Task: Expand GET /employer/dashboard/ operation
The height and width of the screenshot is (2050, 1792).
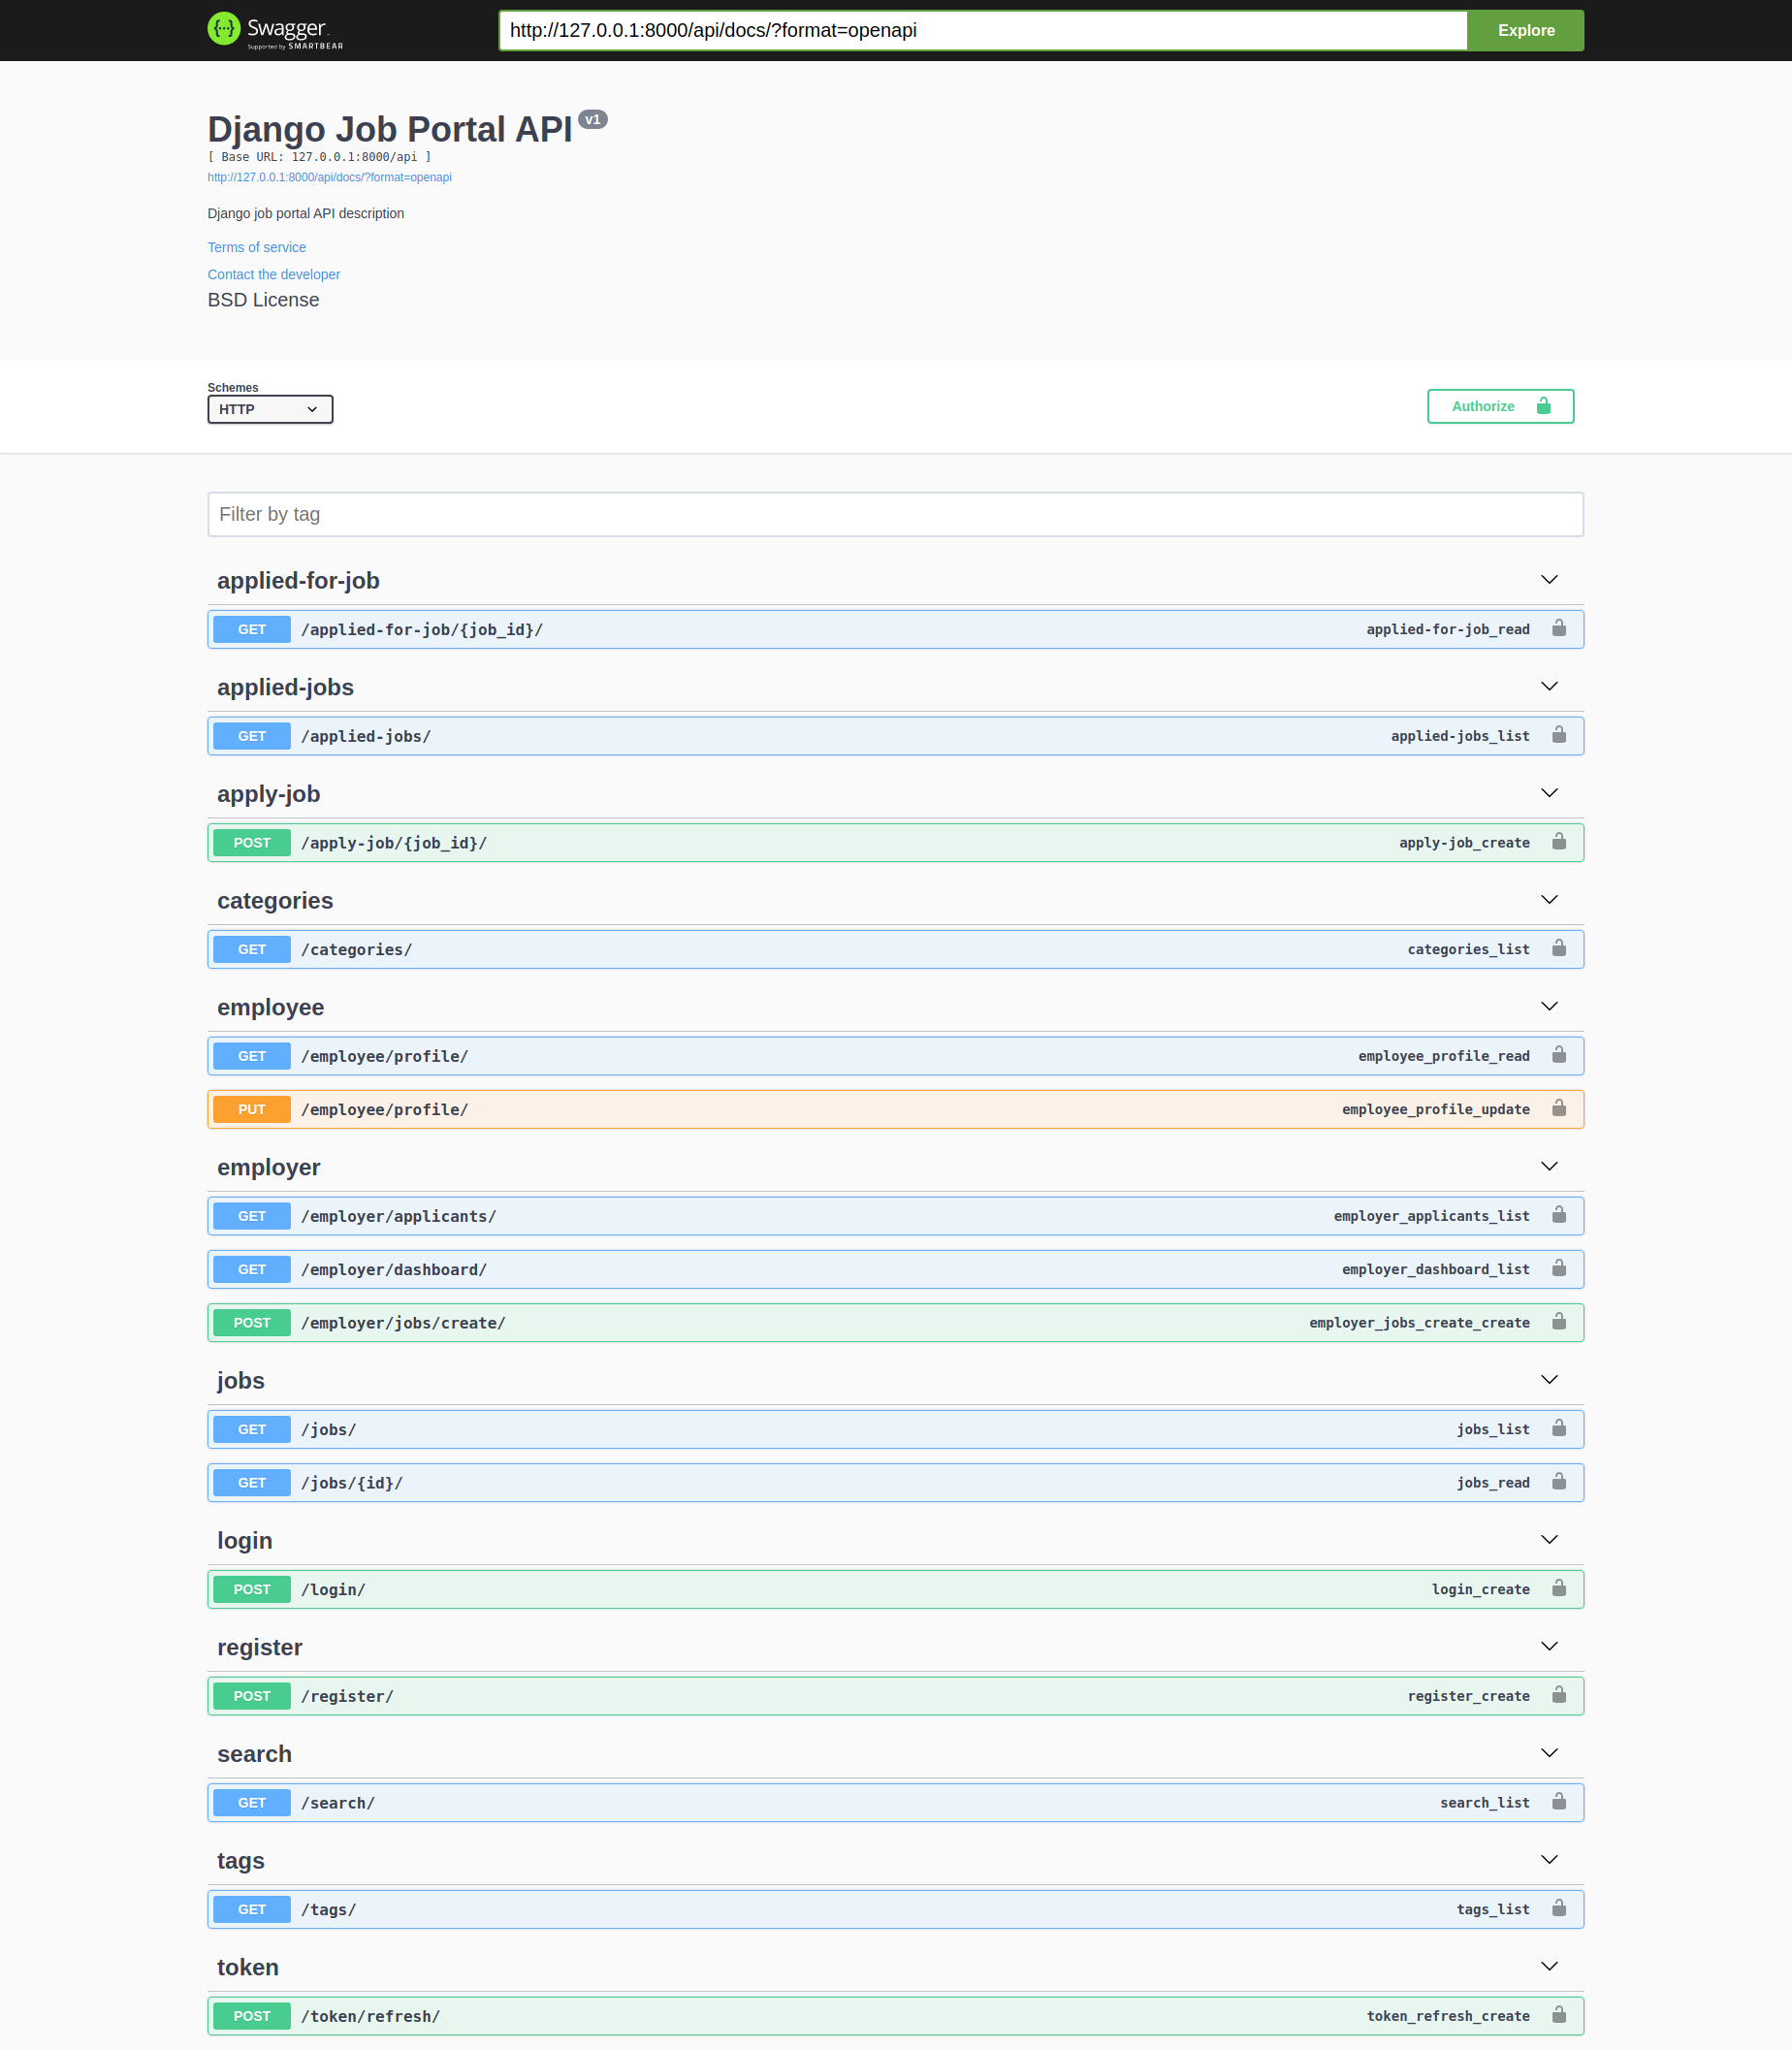Action: point(895,1269)
